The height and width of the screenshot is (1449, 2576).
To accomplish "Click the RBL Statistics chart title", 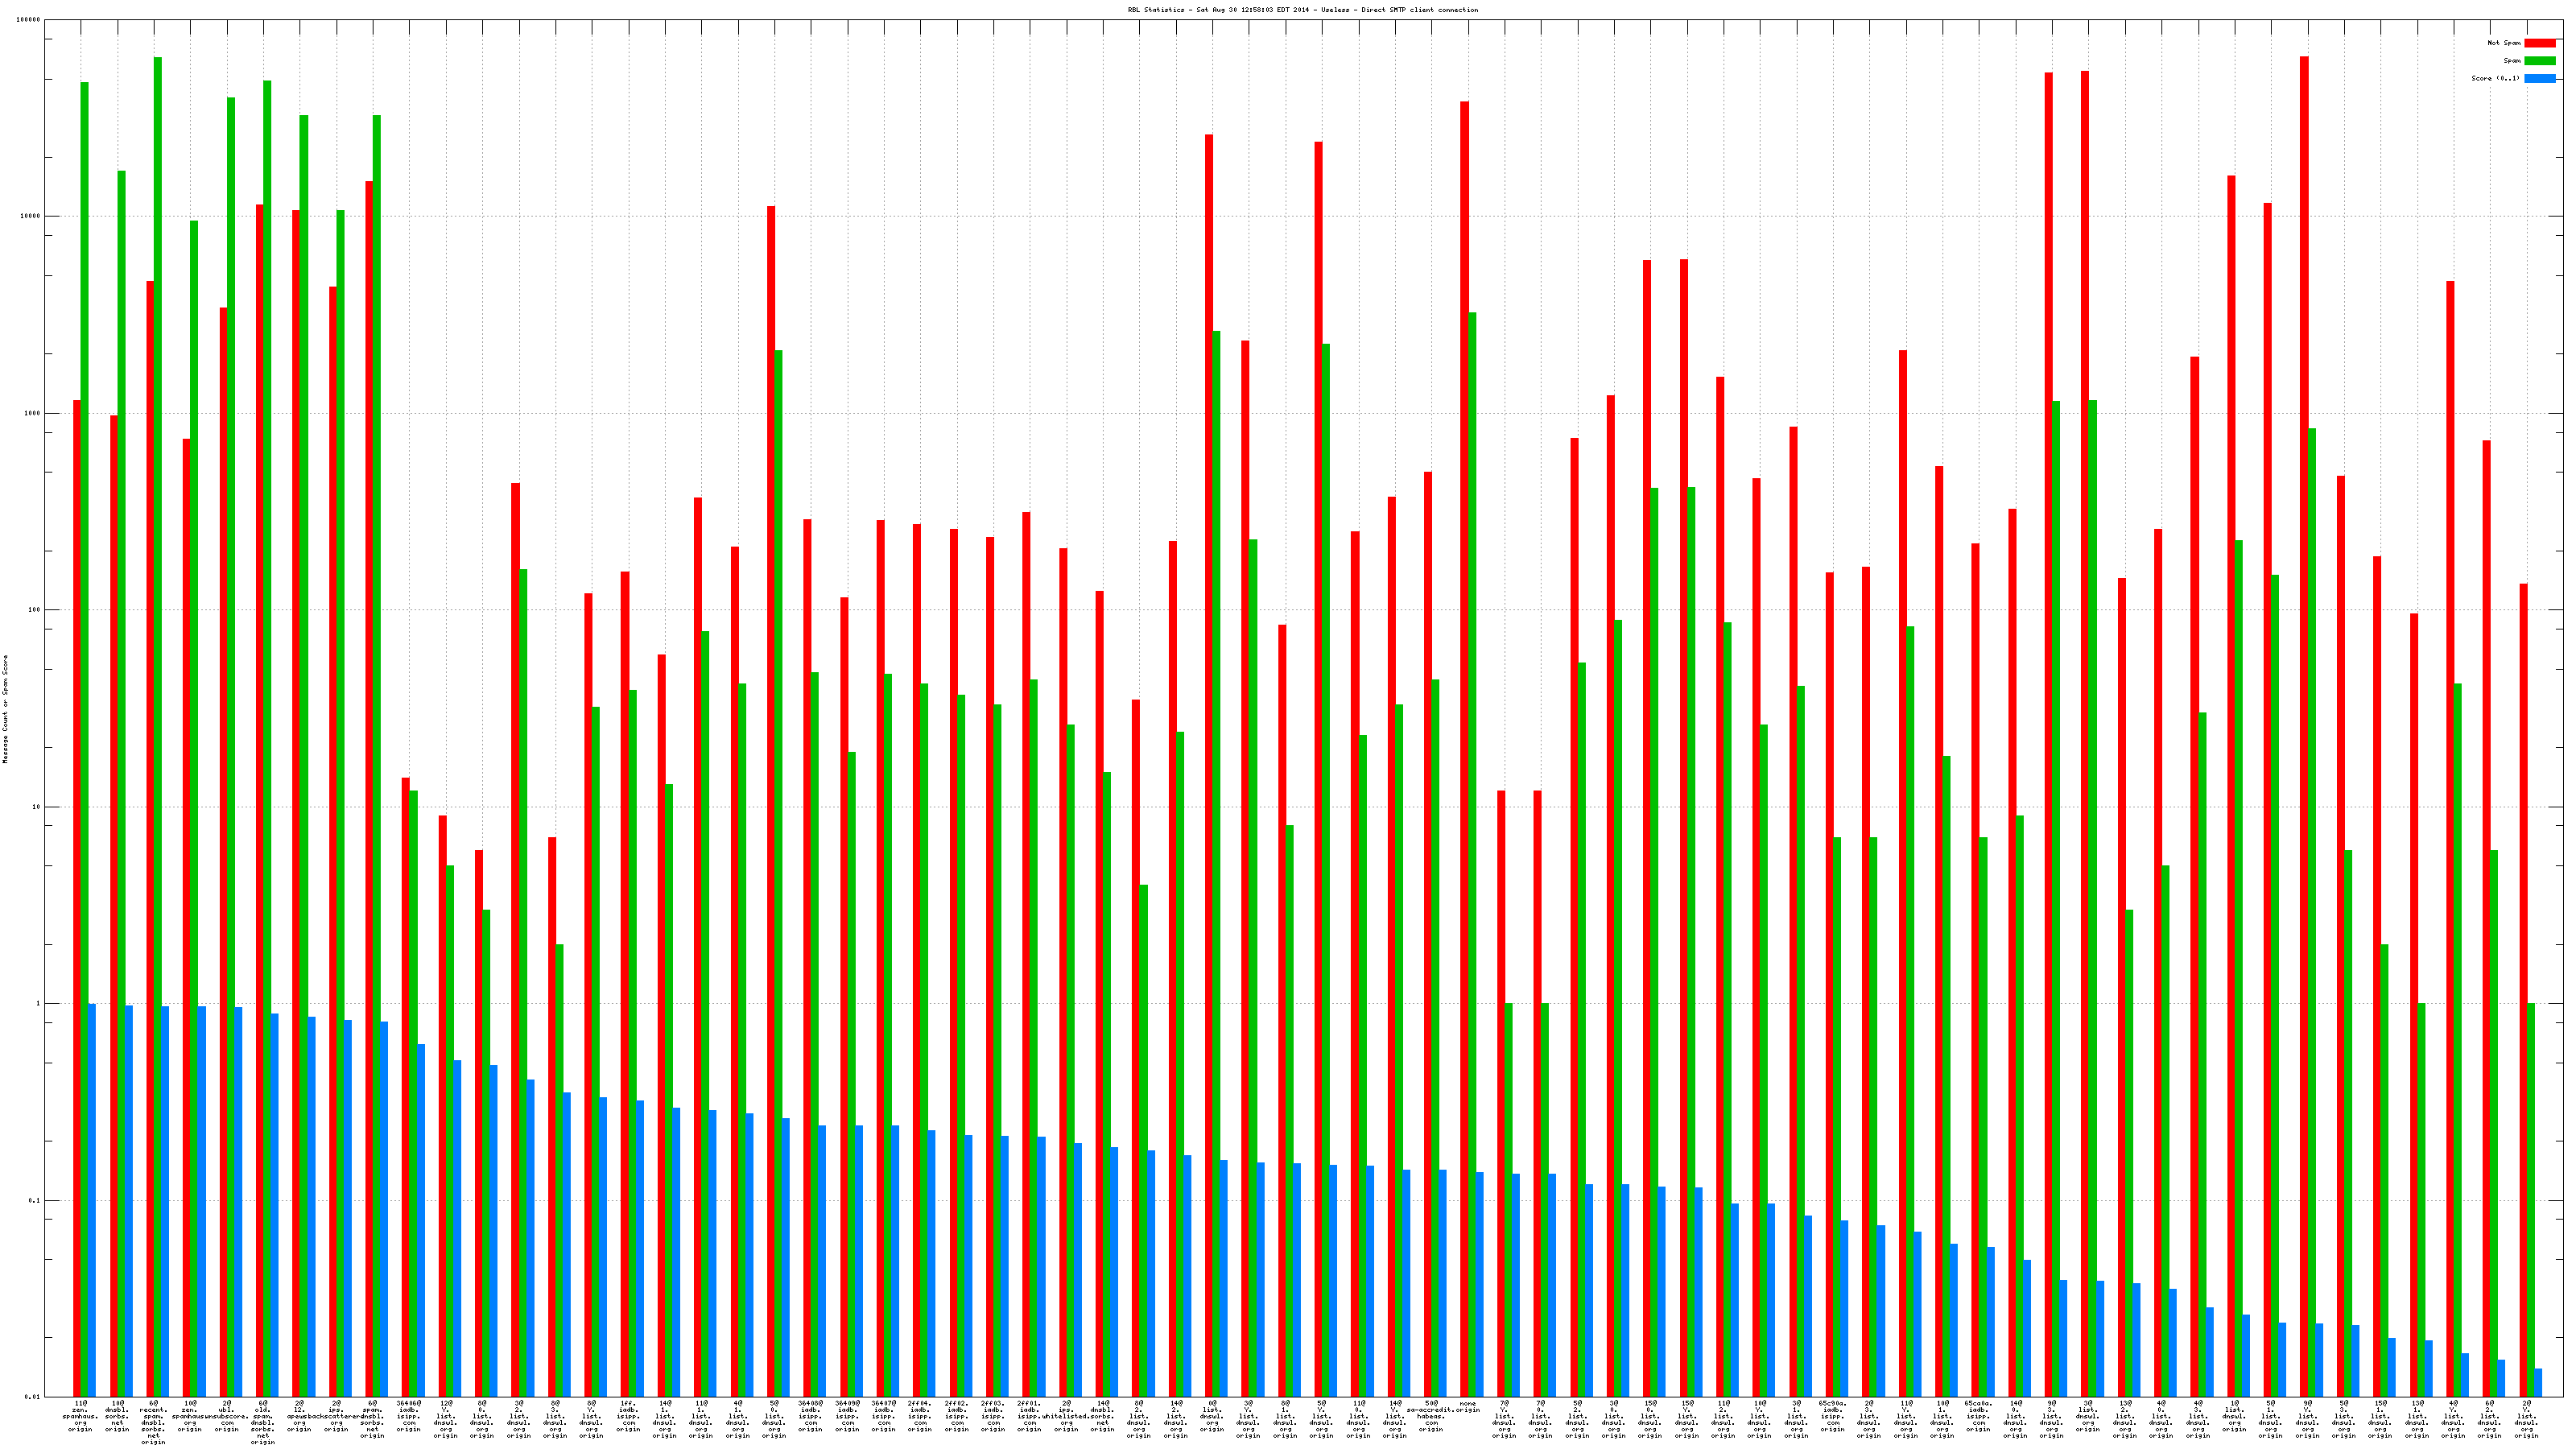I will 1302,10.
